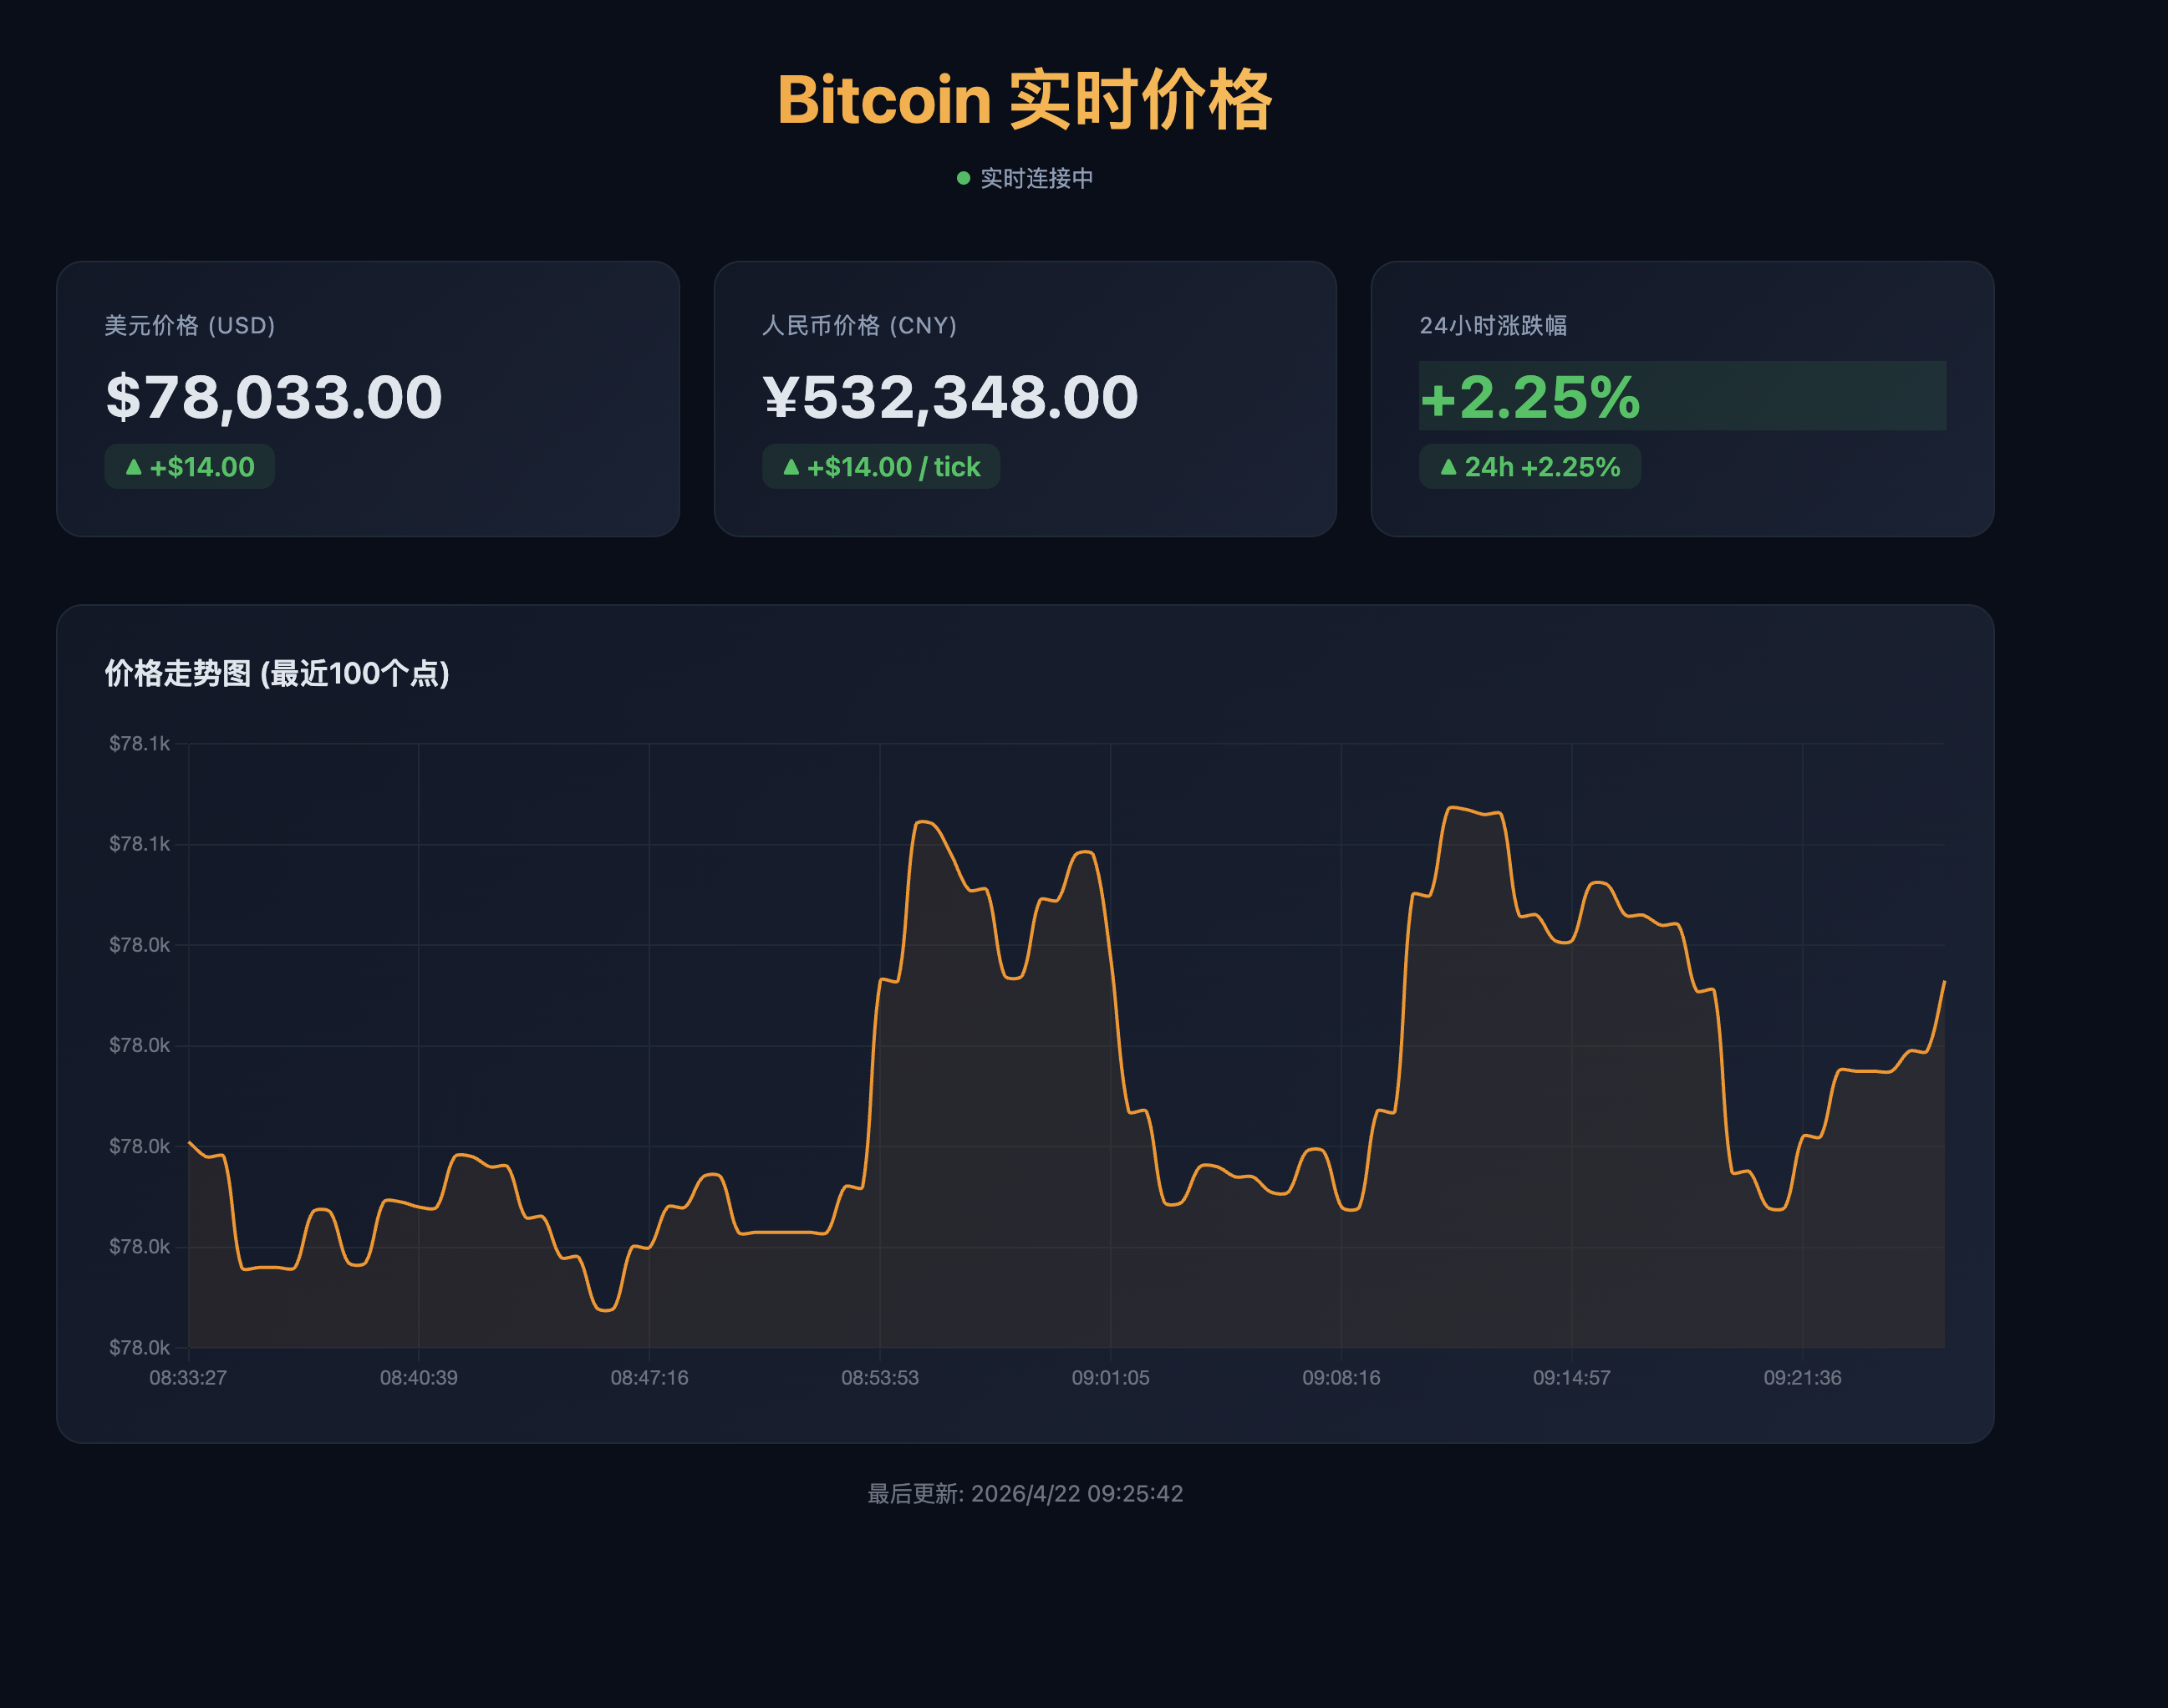
Task: Click the 08:33:27 time axis label
Action: point(188,1377)
